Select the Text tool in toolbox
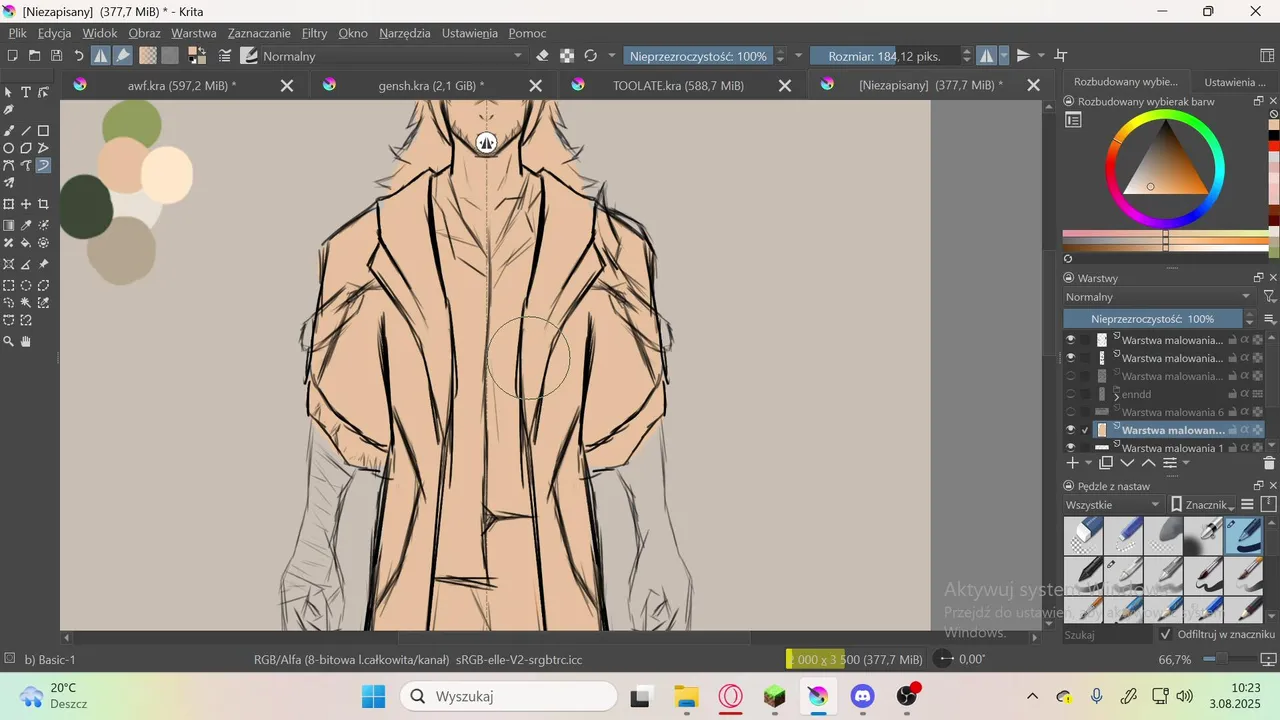Screen dimensions: 1280x720 pos(26,92)
